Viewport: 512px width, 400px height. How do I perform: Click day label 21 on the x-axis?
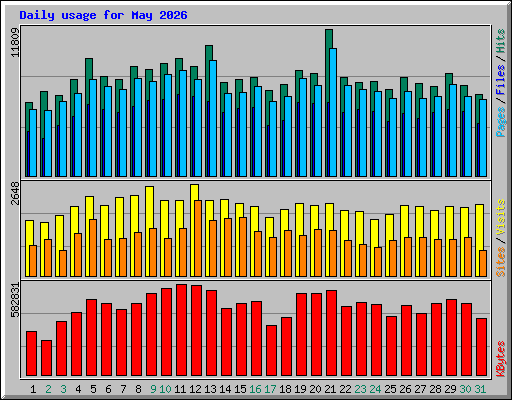tap(330, 389)
